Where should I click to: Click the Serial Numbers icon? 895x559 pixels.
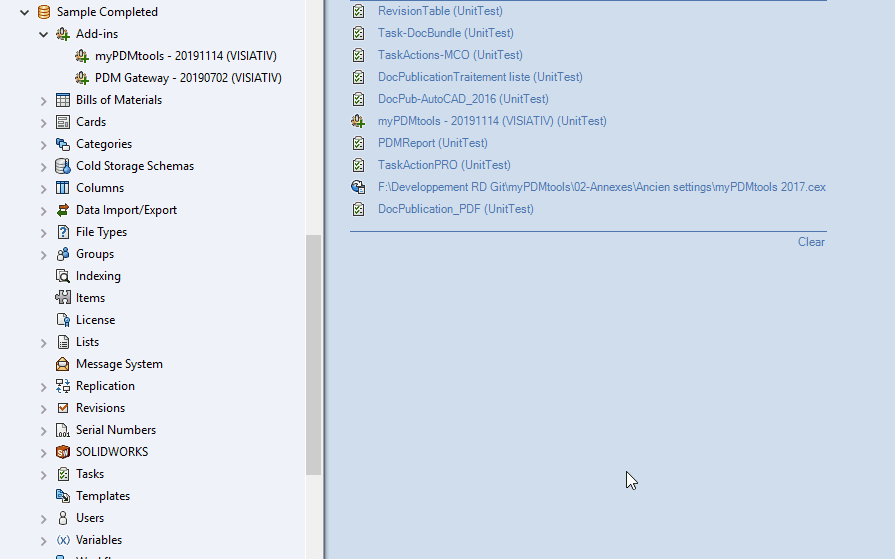(x=63, y=430)
